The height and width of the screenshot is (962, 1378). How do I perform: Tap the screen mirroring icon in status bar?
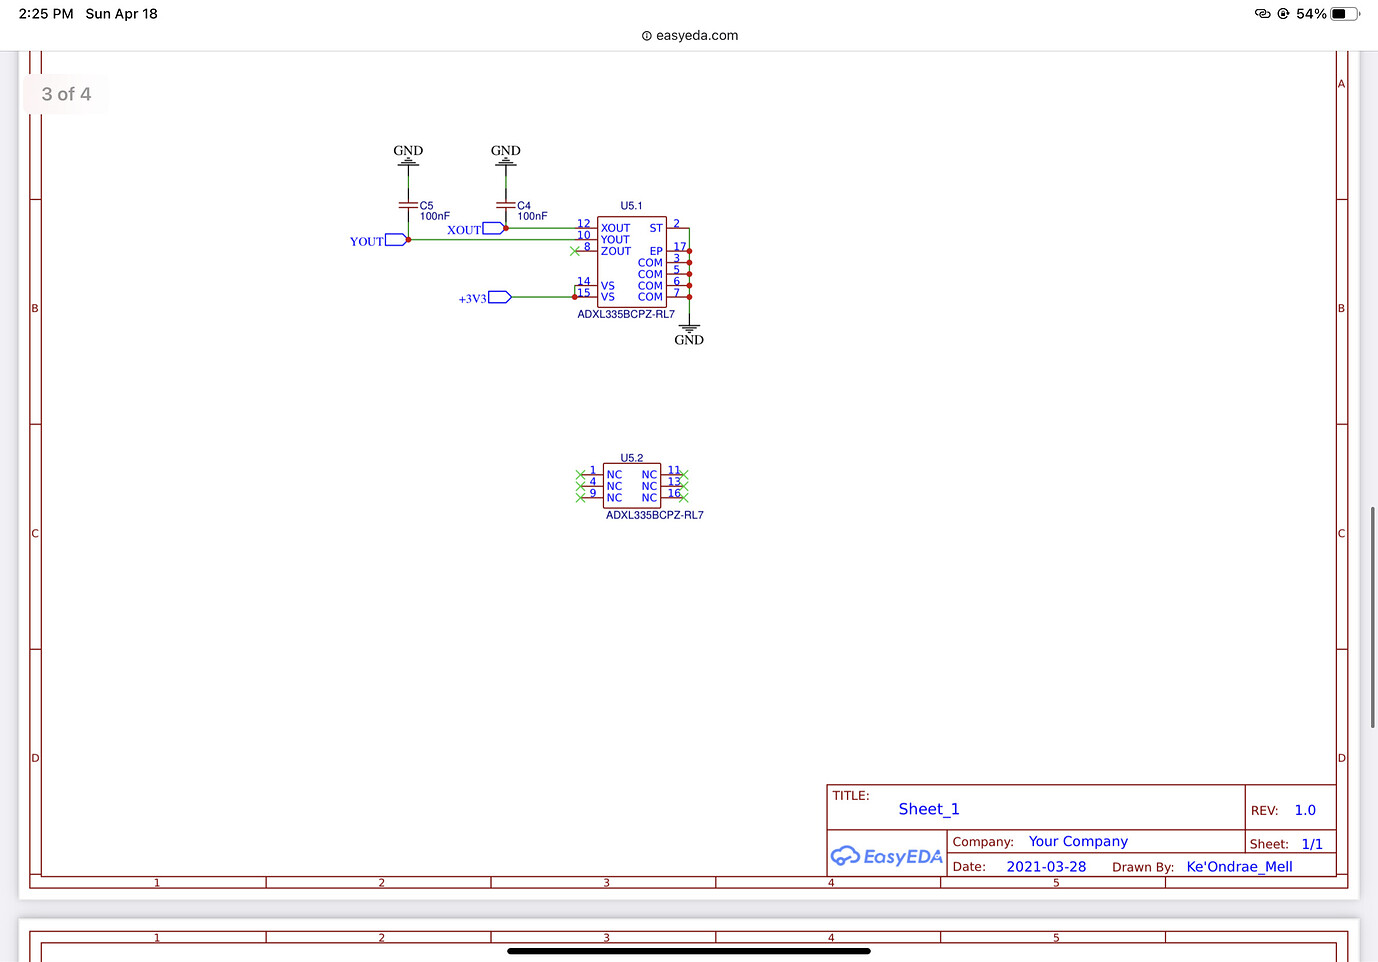click(x=1262, y=13)
